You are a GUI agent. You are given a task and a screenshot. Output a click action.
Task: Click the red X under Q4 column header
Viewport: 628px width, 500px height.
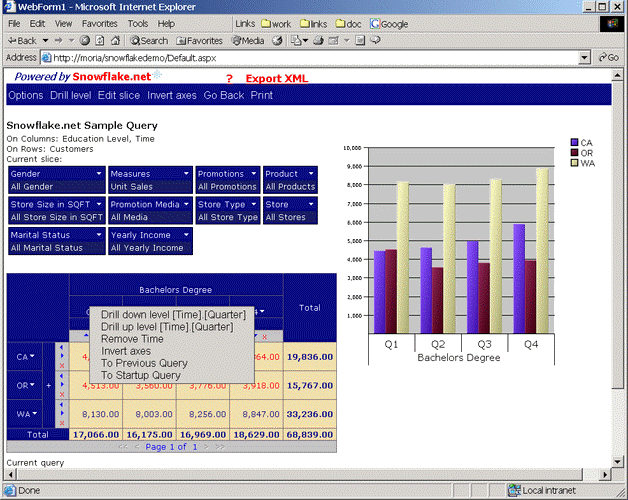tap(264, 337)
